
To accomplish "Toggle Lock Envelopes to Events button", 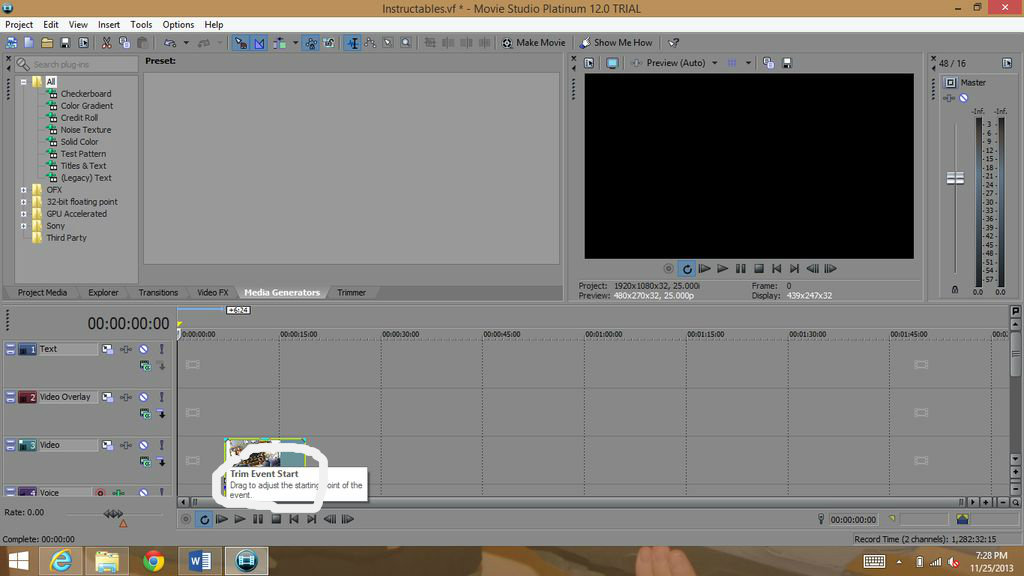I will click(x=311, y=43).
